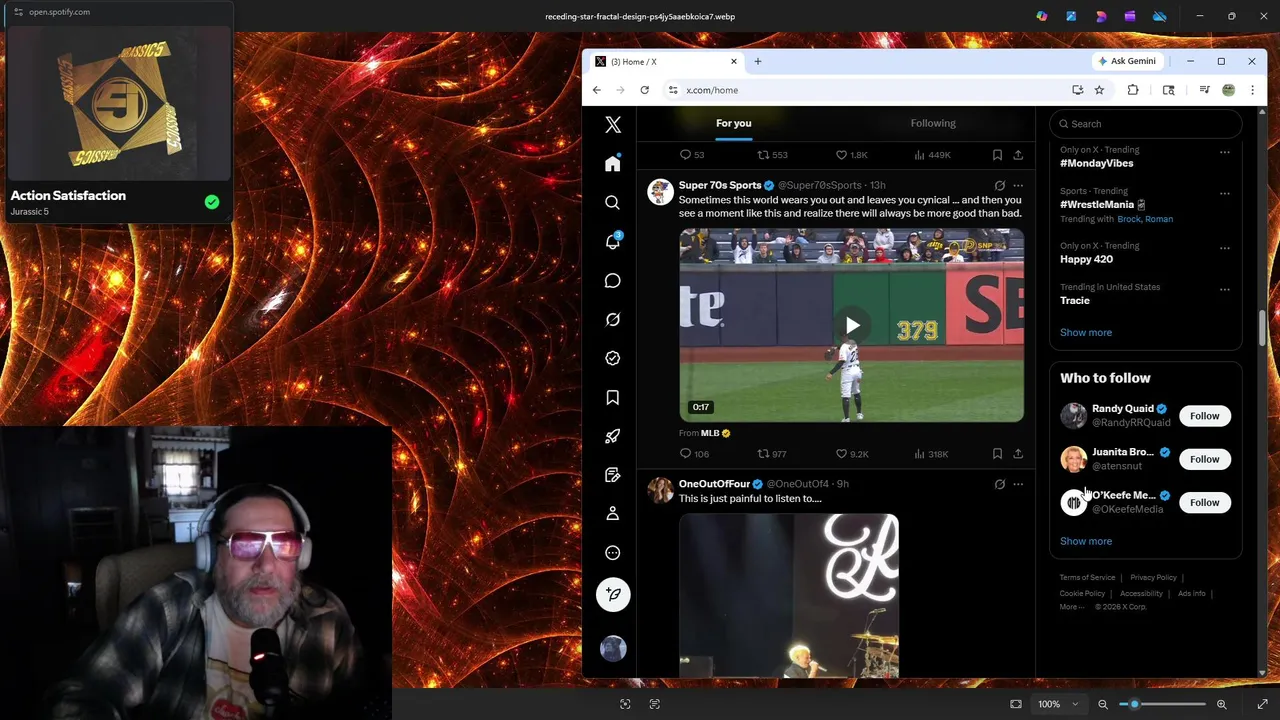Open the verified badge Premium icon in sidebar

click(x=613, y=358)
